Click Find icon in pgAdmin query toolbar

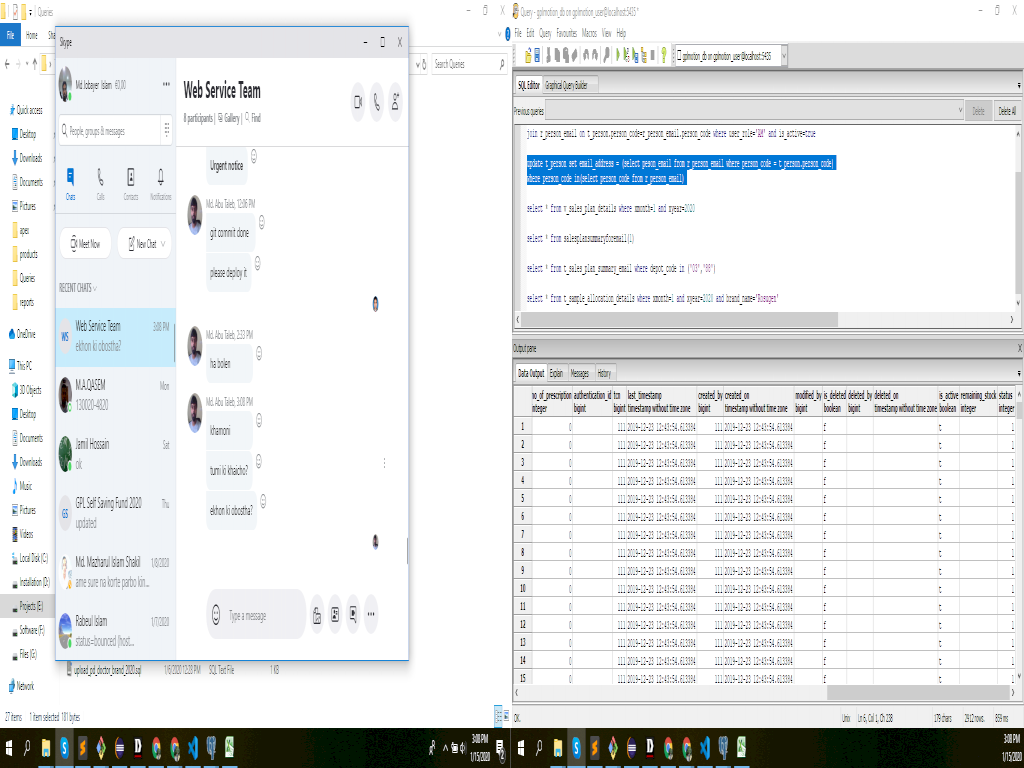[607, 56]
